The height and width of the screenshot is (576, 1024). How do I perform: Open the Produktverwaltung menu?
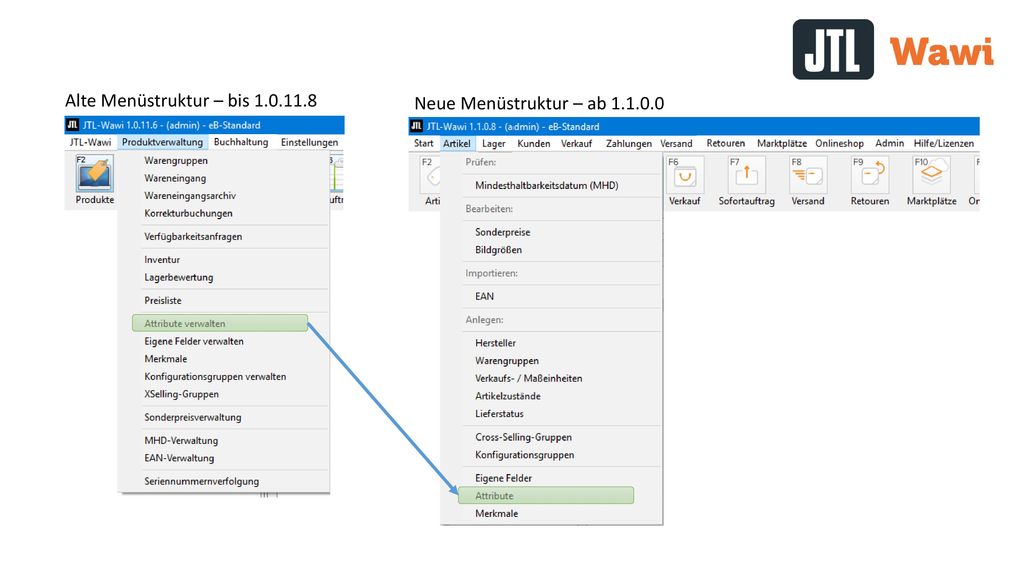tap(163, 142)
